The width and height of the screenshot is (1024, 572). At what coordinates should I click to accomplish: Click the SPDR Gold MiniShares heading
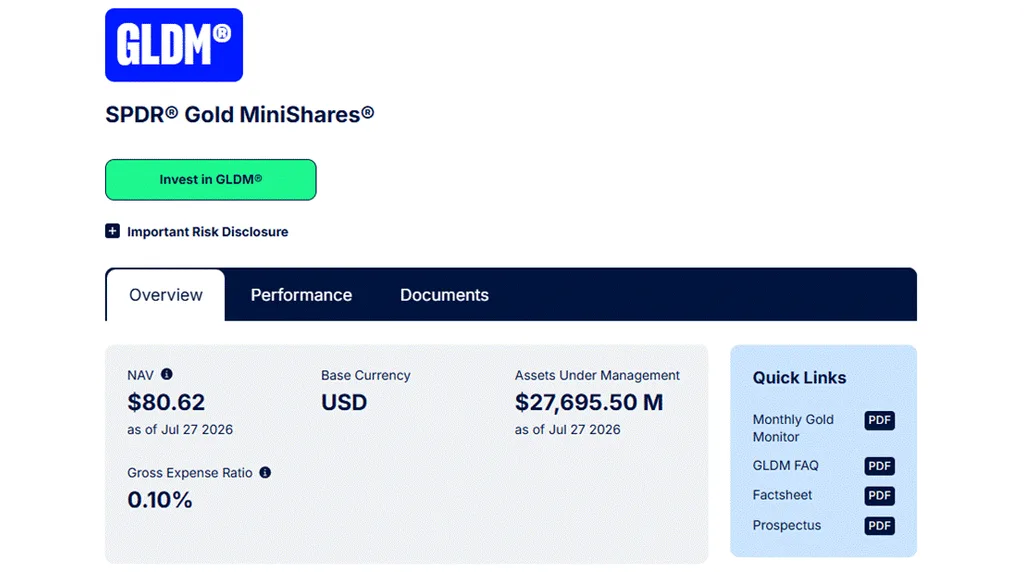click(x=240, y=114)
